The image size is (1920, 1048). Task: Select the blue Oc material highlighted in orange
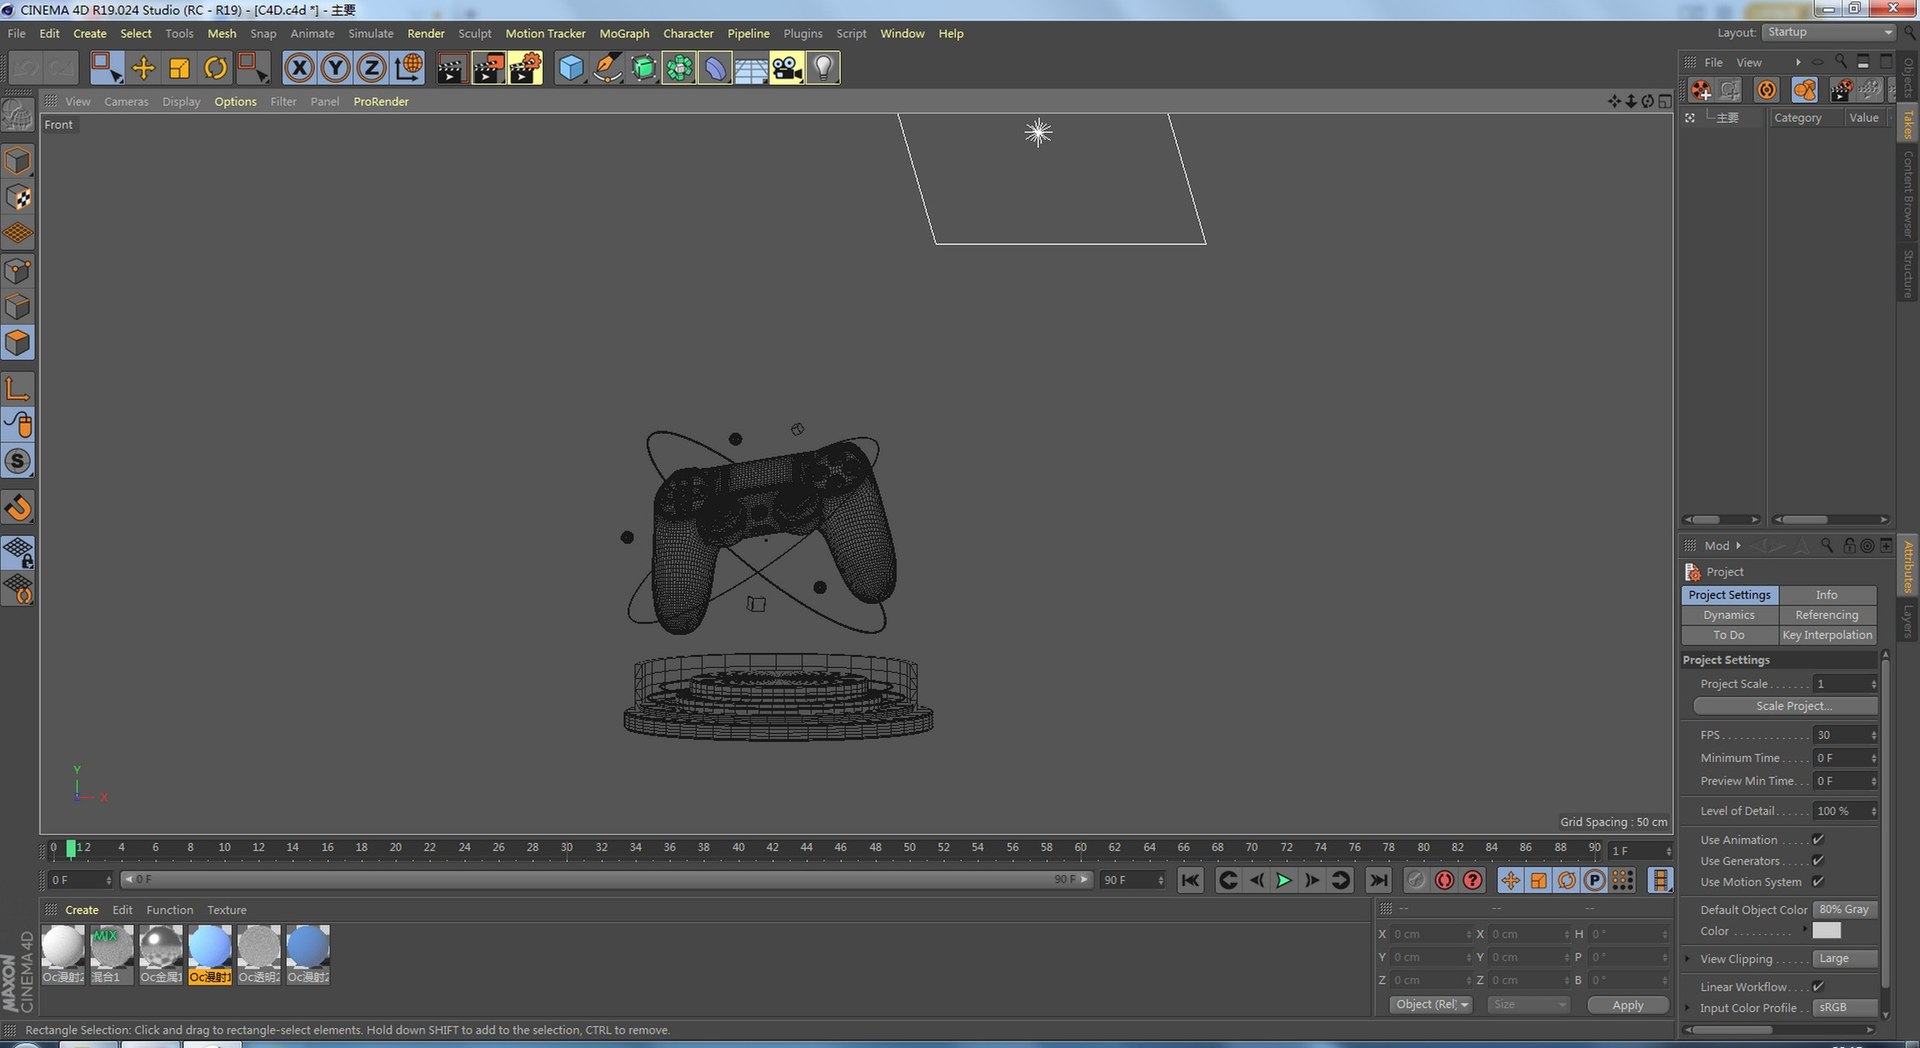(210, 954)
